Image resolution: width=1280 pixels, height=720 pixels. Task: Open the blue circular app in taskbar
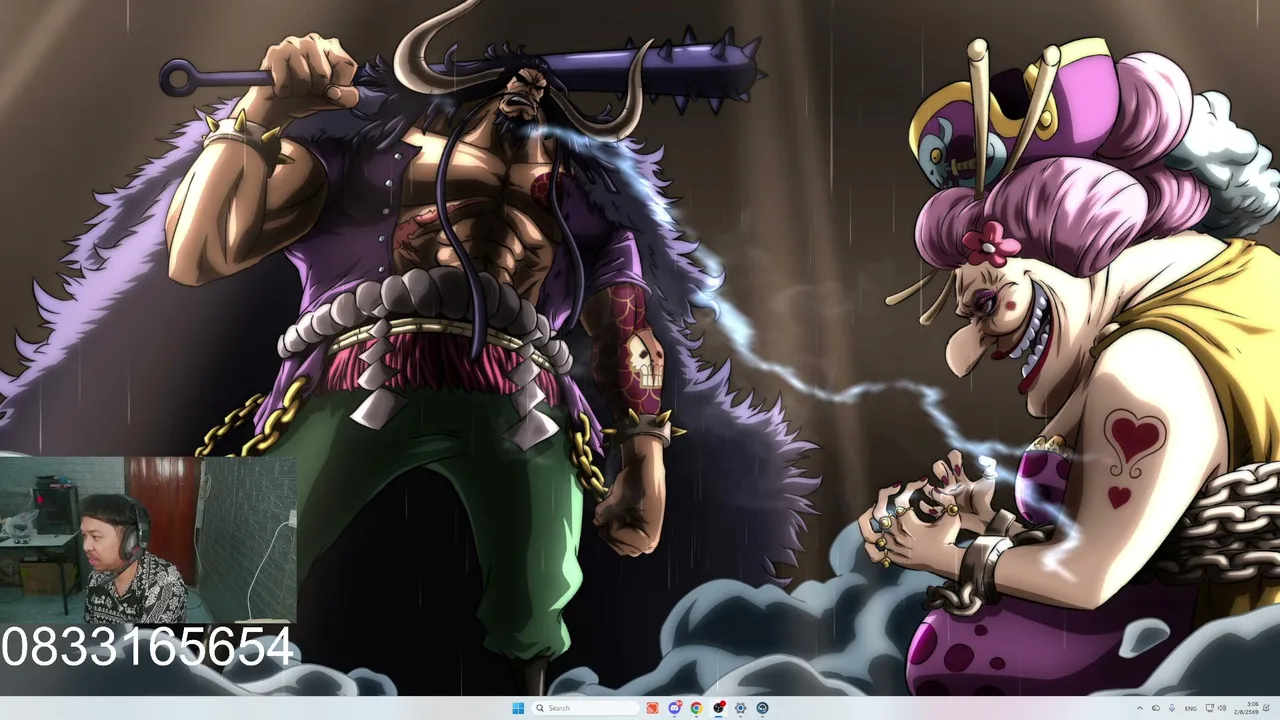click(762, 708)
